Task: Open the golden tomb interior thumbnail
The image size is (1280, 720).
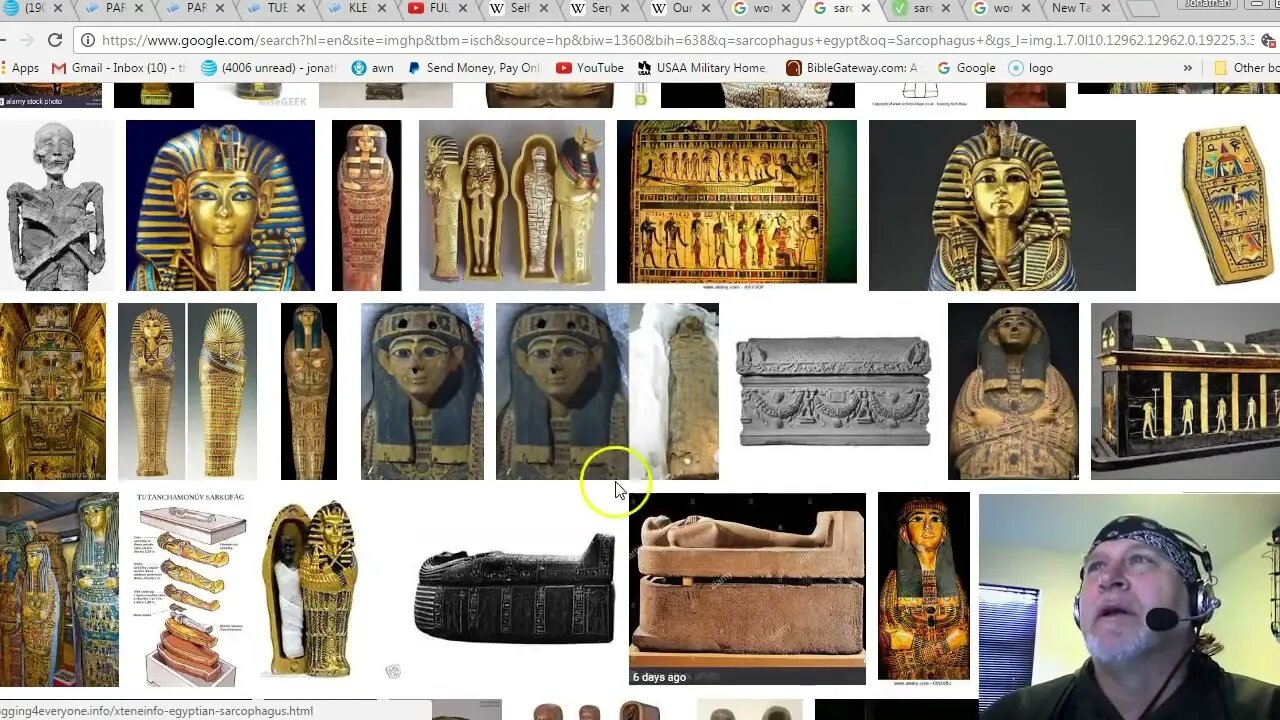Action: click(52, 391)
